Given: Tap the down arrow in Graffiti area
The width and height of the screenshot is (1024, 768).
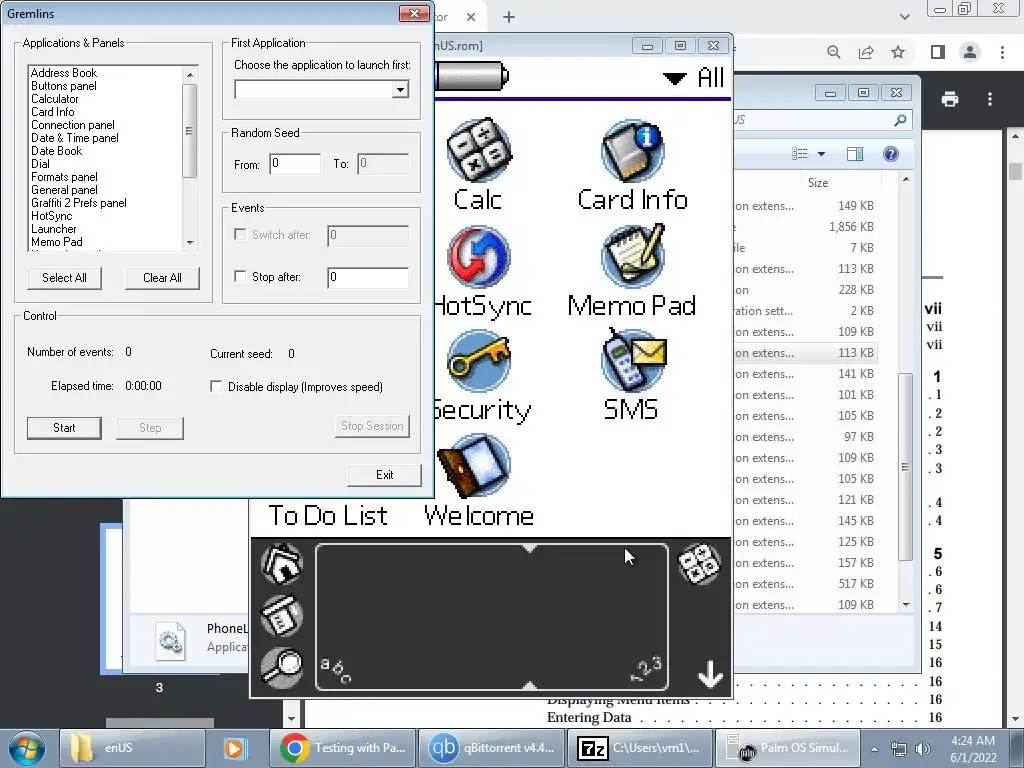Looking at the screenshot, I should coord(710,674).
